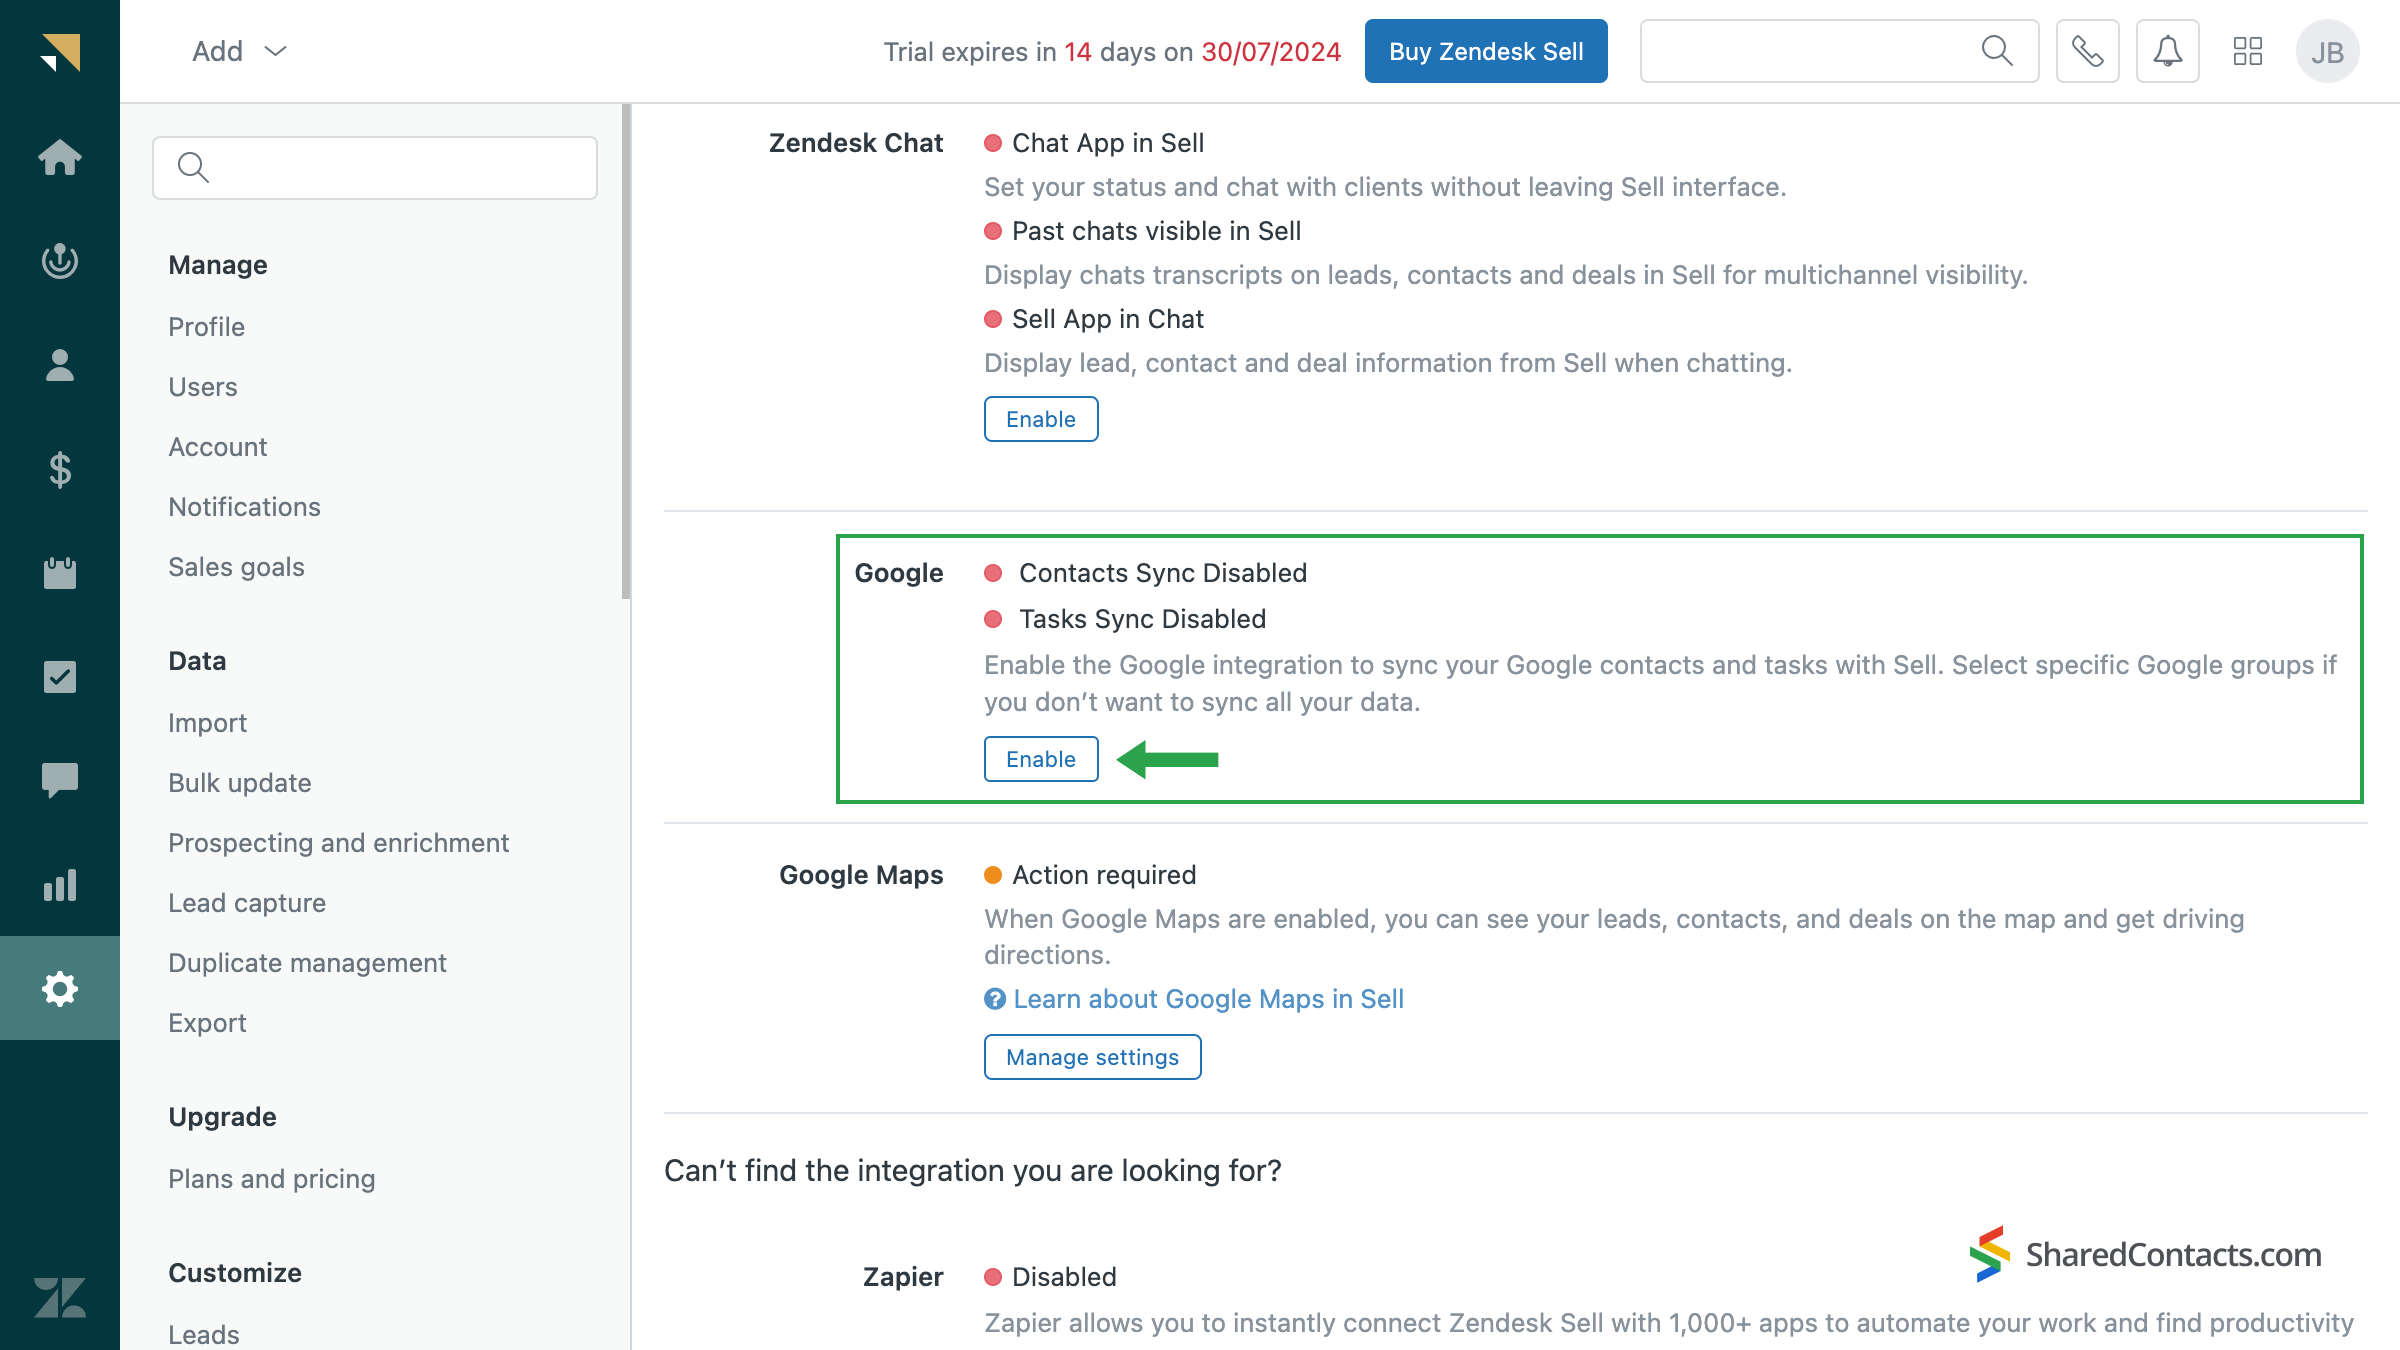This screenshot has width=2400, height=1350.
Task: Click the Contacts Sync Disabled status text
Action: tap(1163, 573)
